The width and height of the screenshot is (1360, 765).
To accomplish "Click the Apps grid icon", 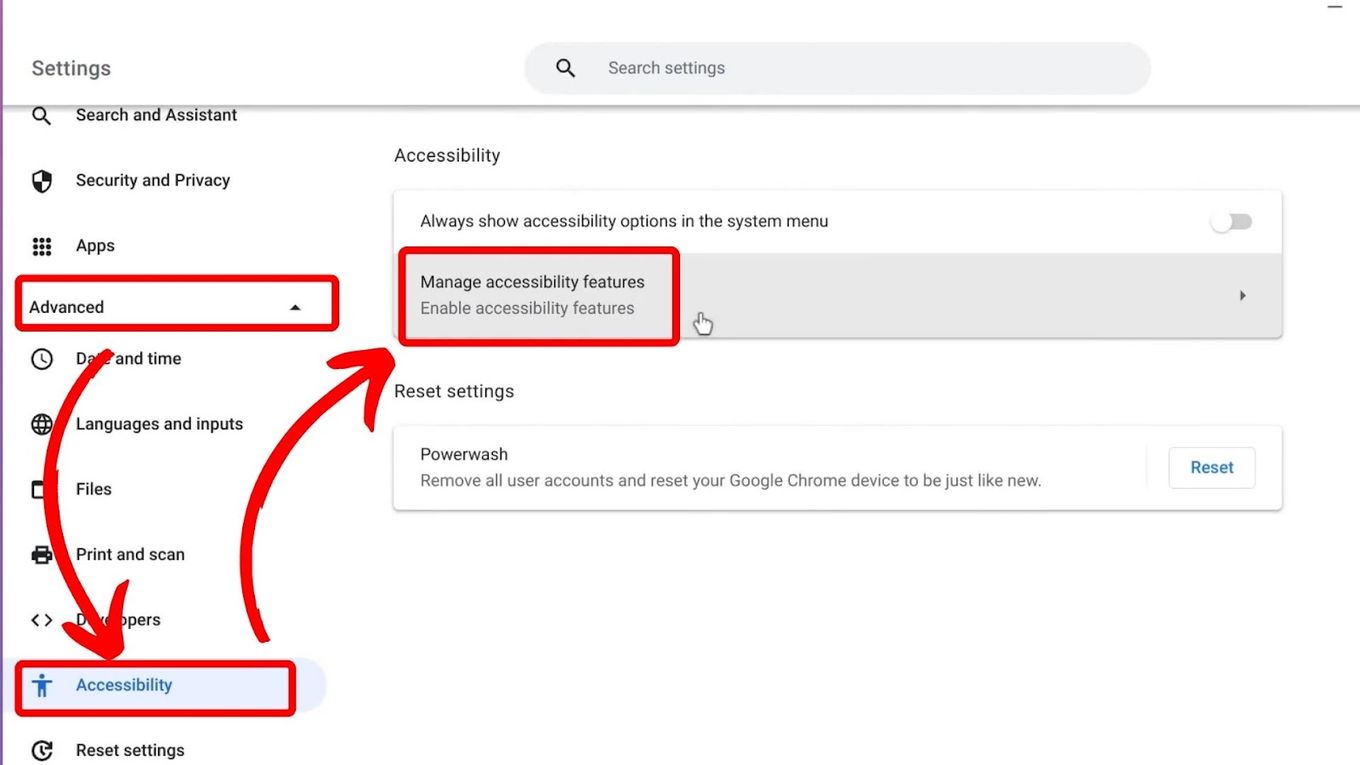I will pos(41,245).
